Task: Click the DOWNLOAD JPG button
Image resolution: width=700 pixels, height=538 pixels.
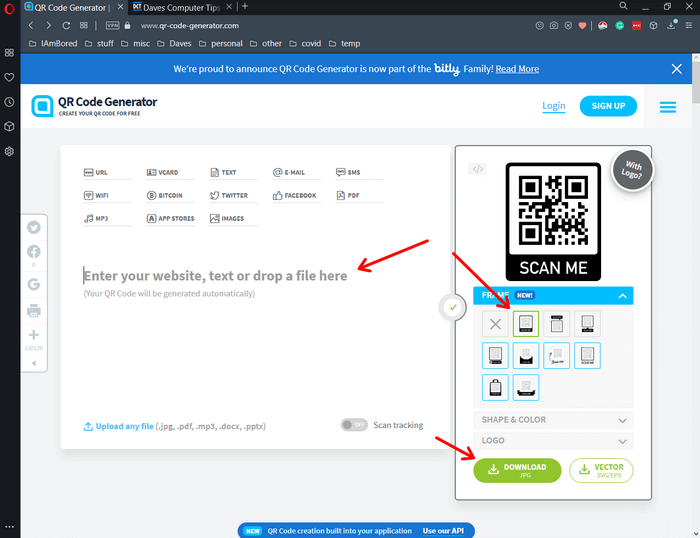Action: tap(517, 471)
